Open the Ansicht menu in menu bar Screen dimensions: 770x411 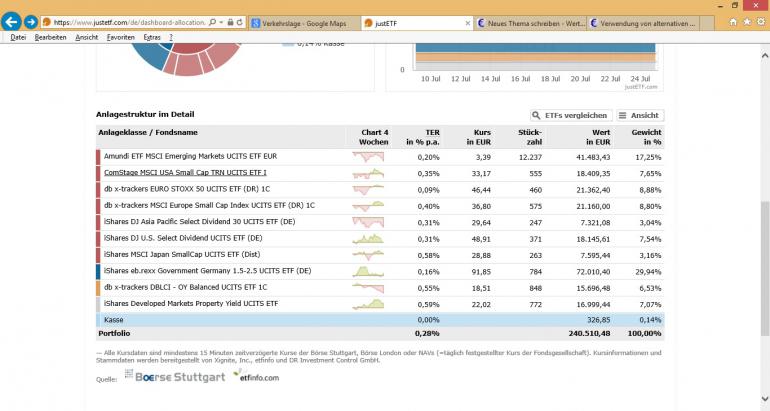pos(86,37)
